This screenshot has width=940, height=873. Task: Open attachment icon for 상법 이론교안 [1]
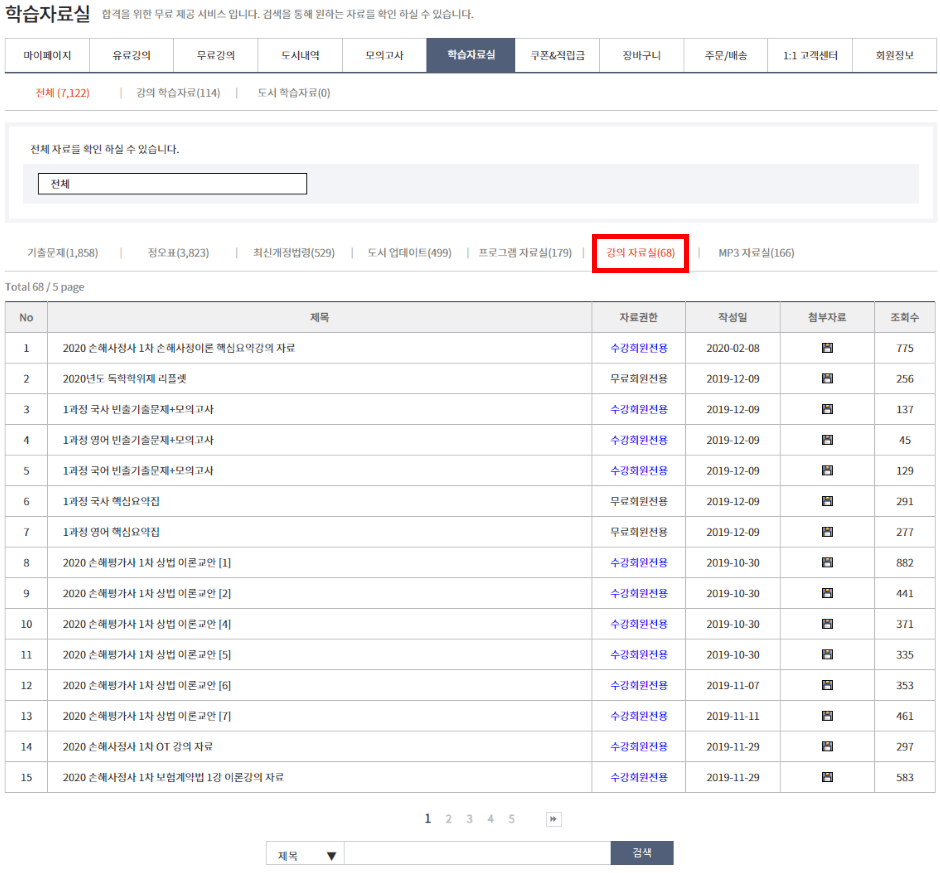[x=827, y=562]
